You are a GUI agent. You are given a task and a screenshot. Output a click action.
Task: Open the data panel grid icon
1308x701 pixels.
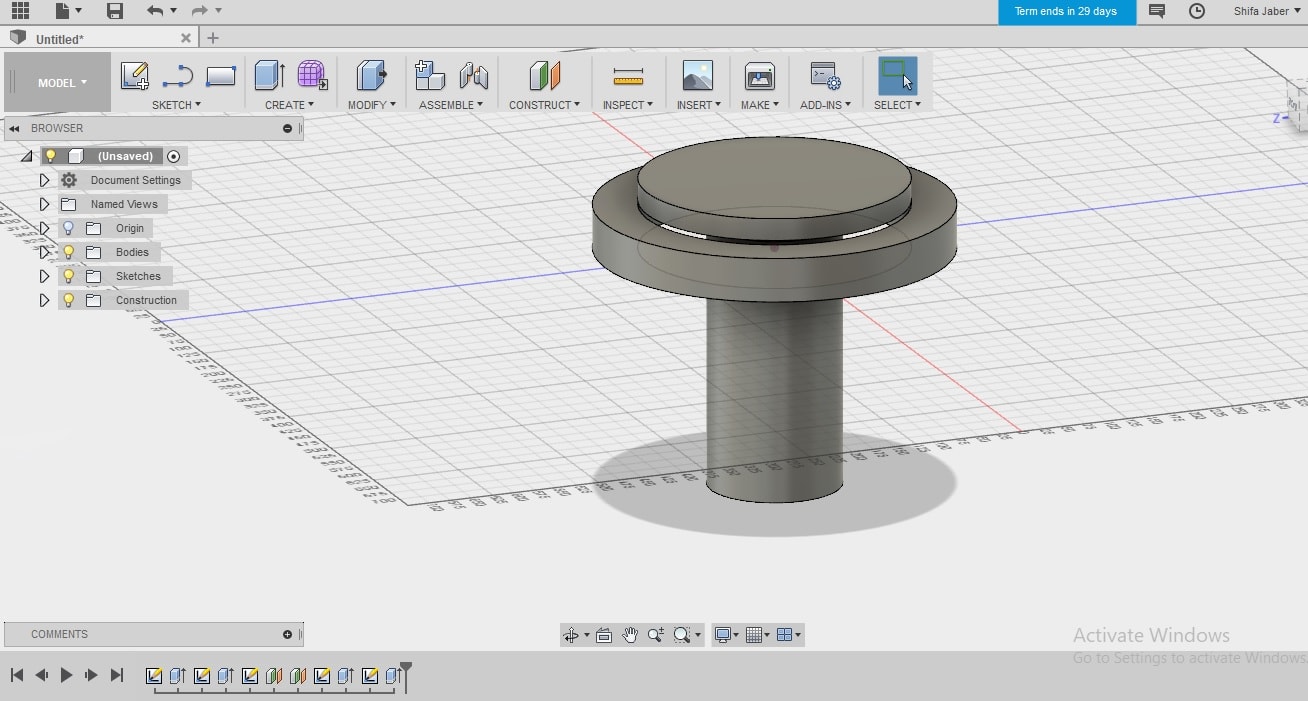click(x=20, y=11)
